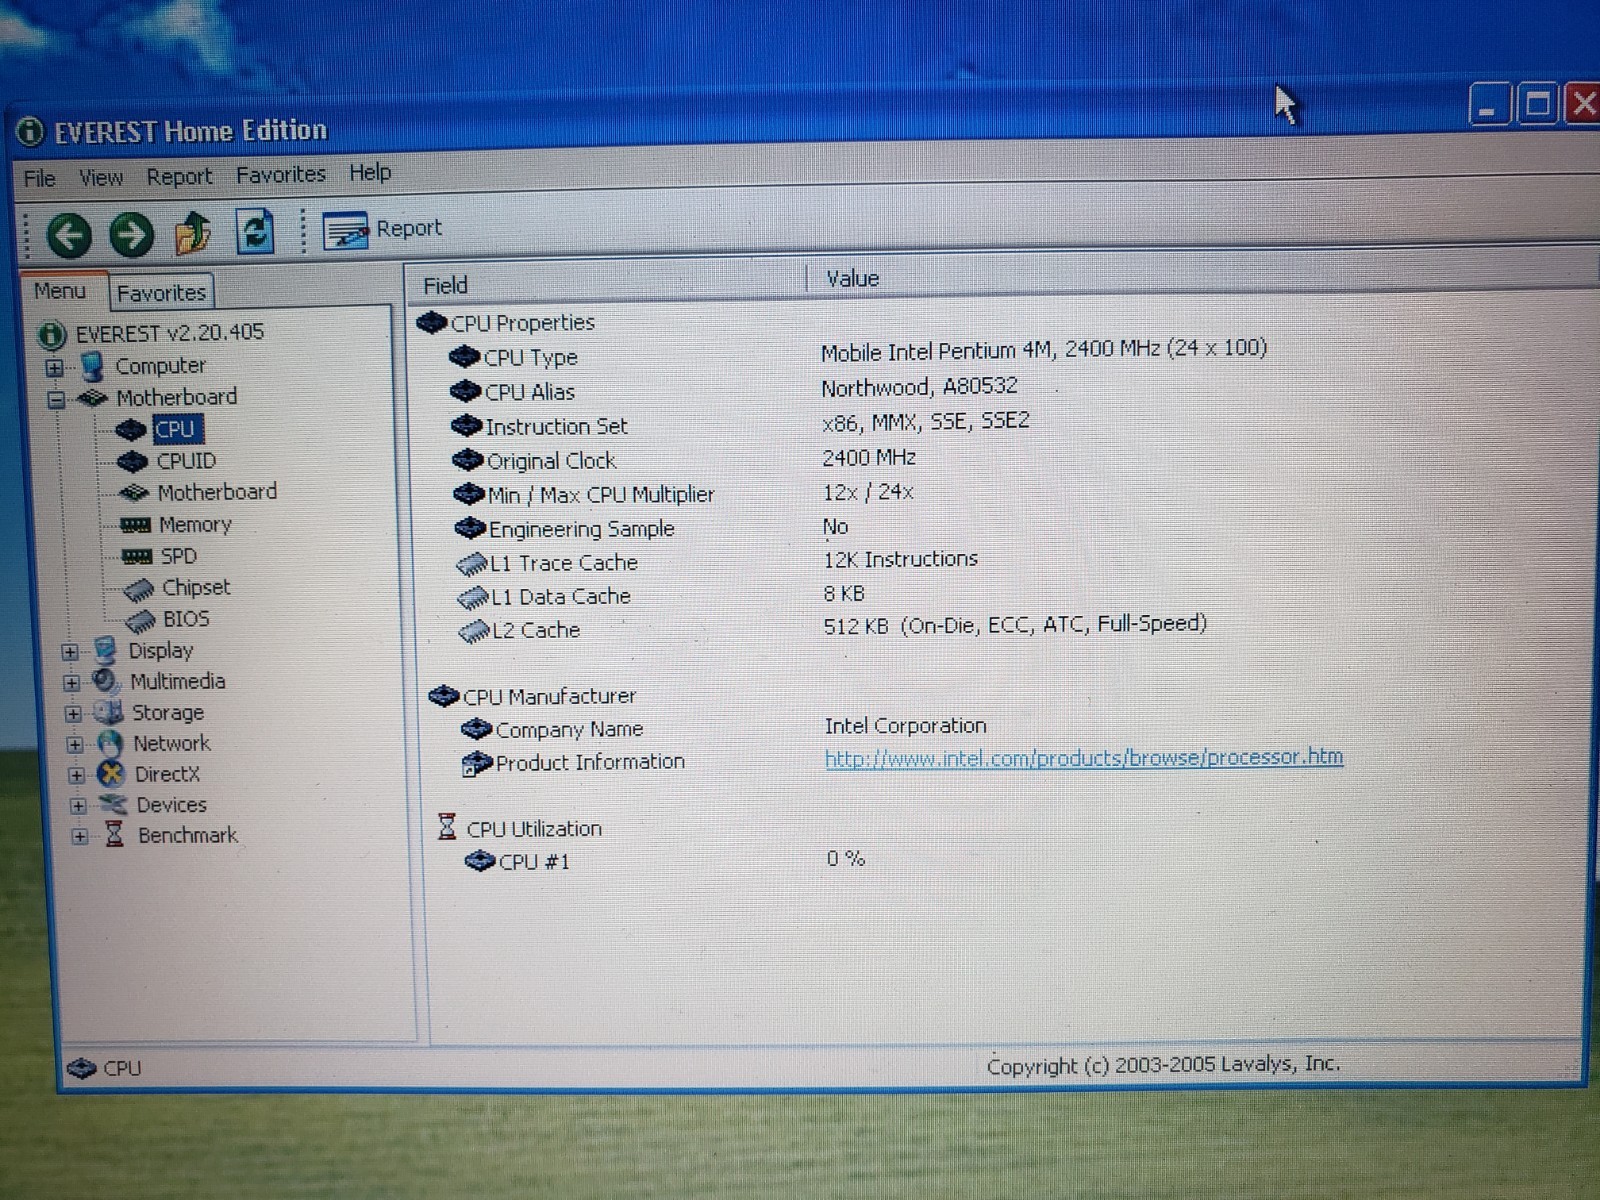The image size is (1600, 1200).
Task: Select the Instruction Set row
Action: (741, 423)
